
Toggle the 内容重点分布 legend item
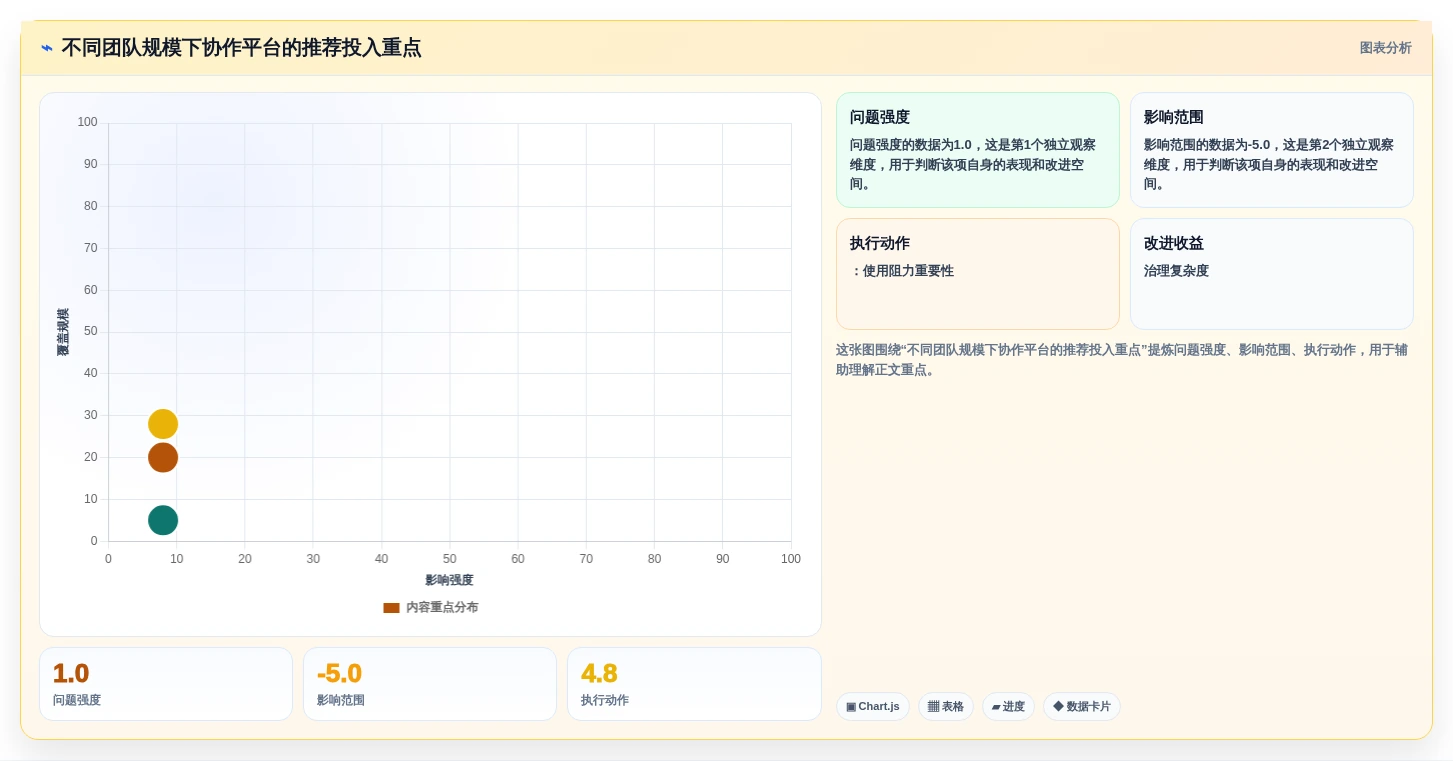point(431,607)
